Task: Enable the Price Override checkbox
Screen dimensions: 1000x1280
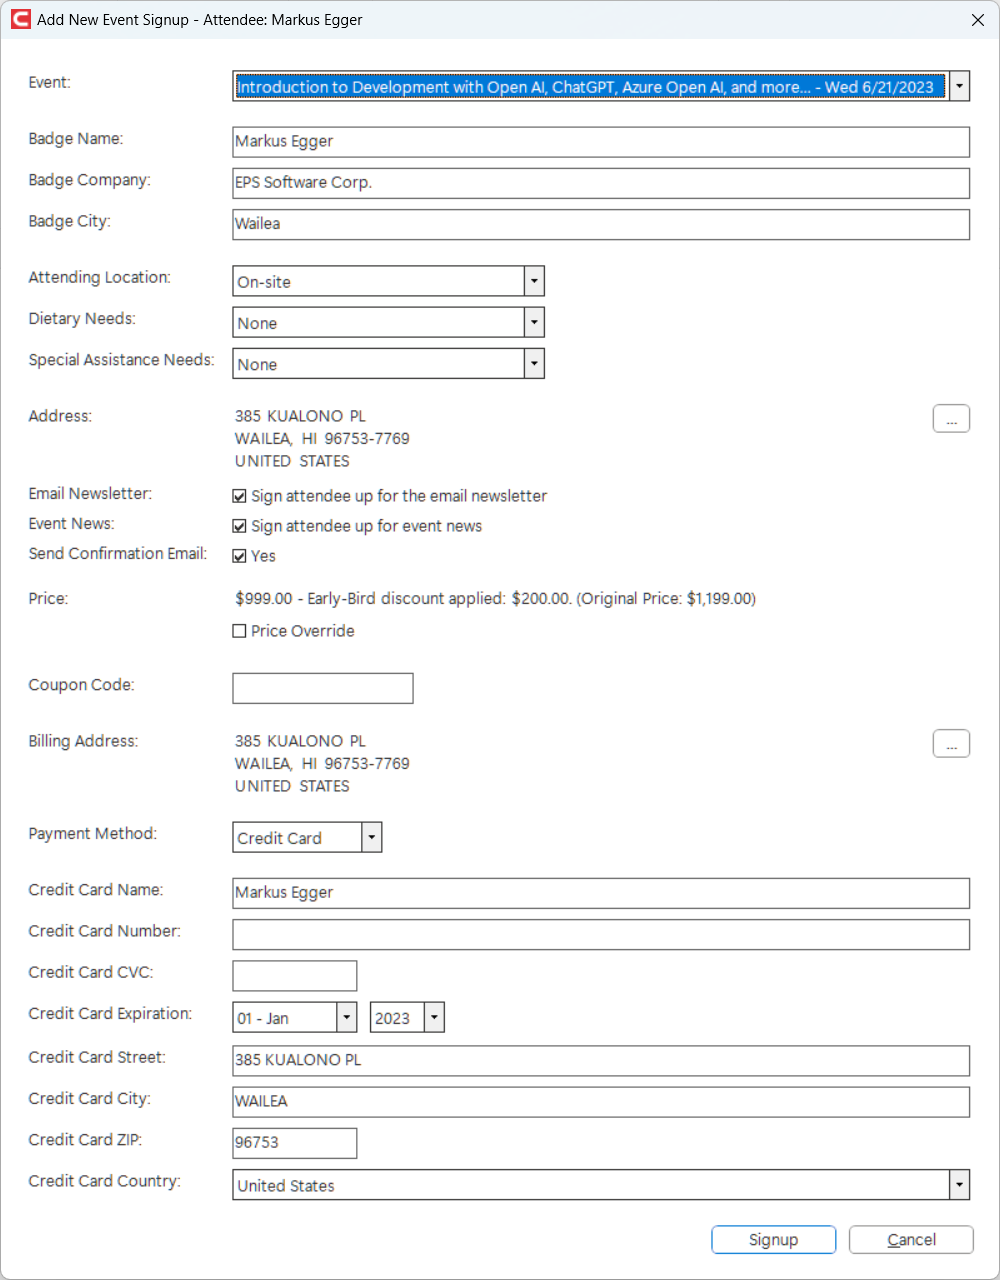Action: pos(239,631)
